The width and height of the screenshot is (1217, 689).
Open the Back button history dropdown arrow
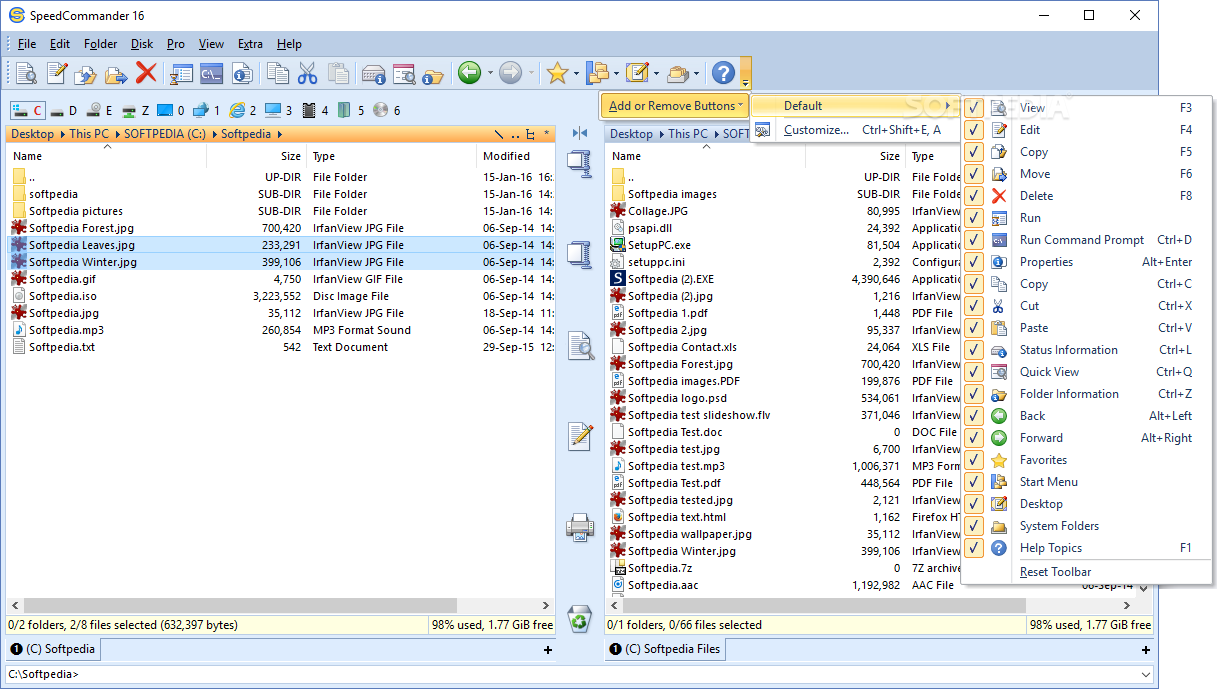tap(490, 73)
